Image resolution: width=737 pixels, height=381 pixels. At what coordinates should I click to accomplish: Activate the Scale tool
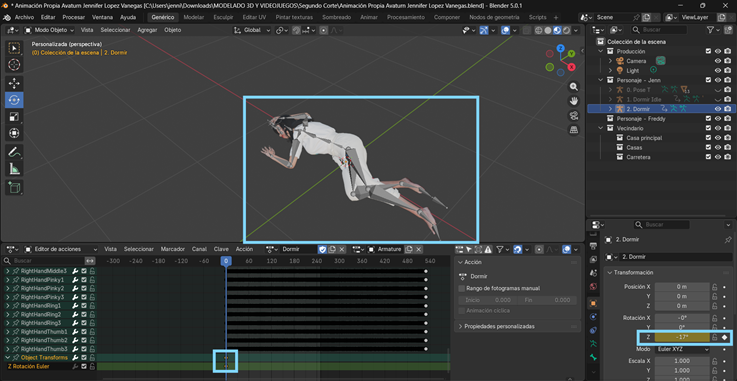14,117
